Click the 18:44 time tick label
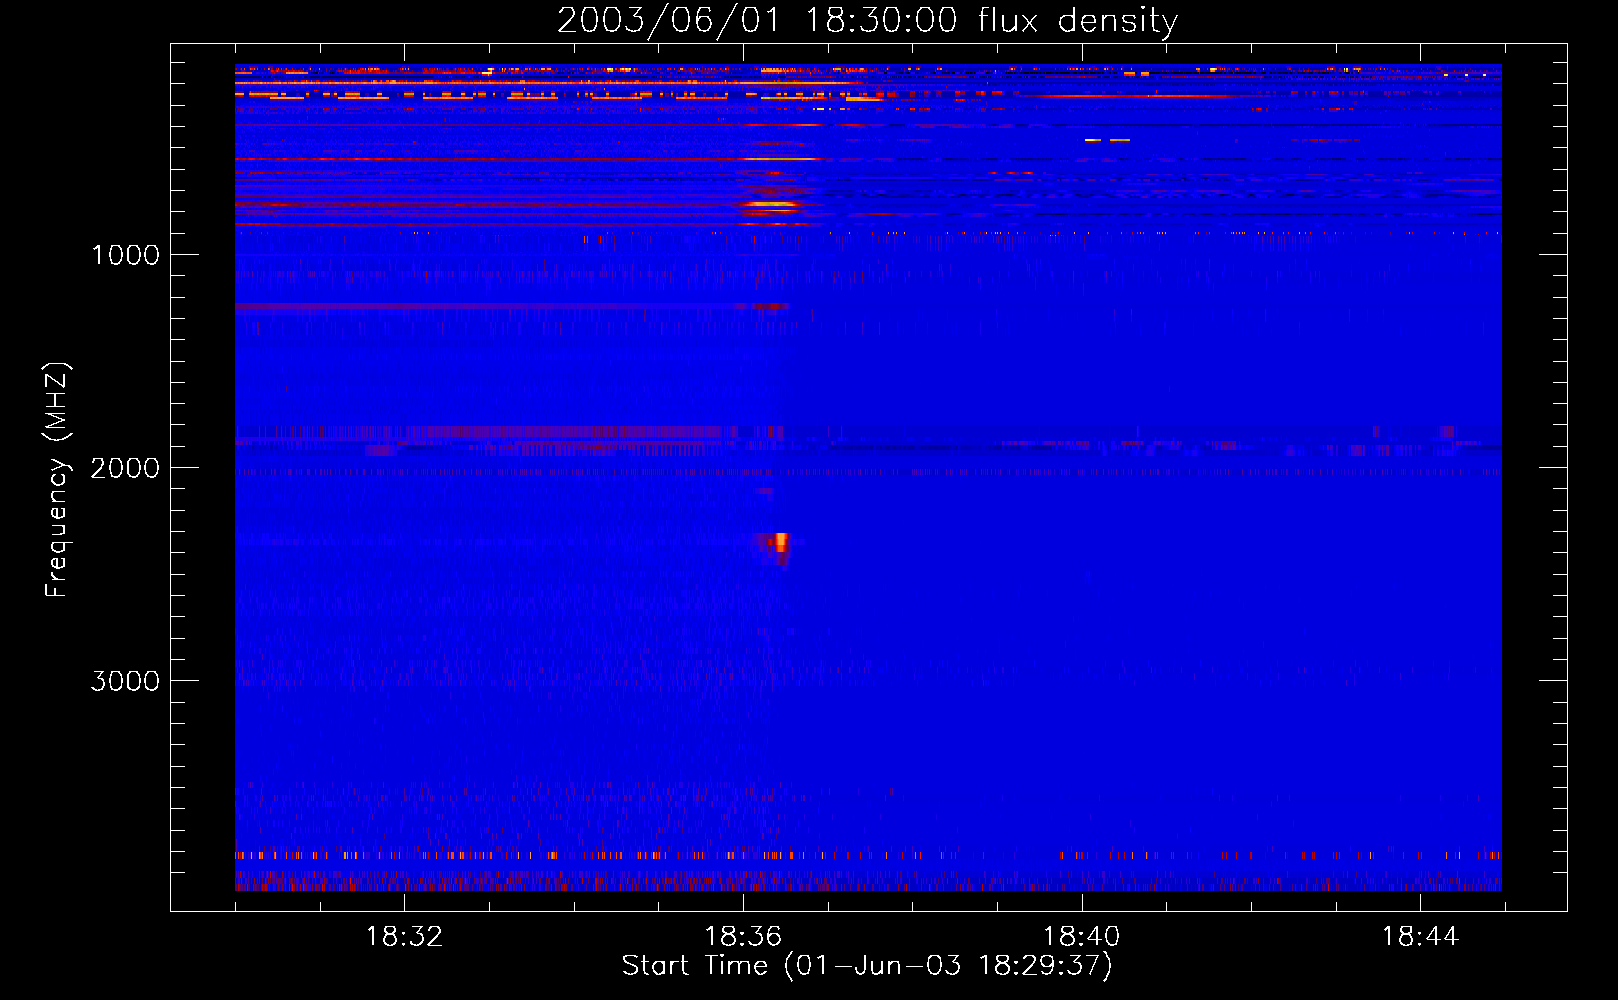 click(x=1420, y=937)
